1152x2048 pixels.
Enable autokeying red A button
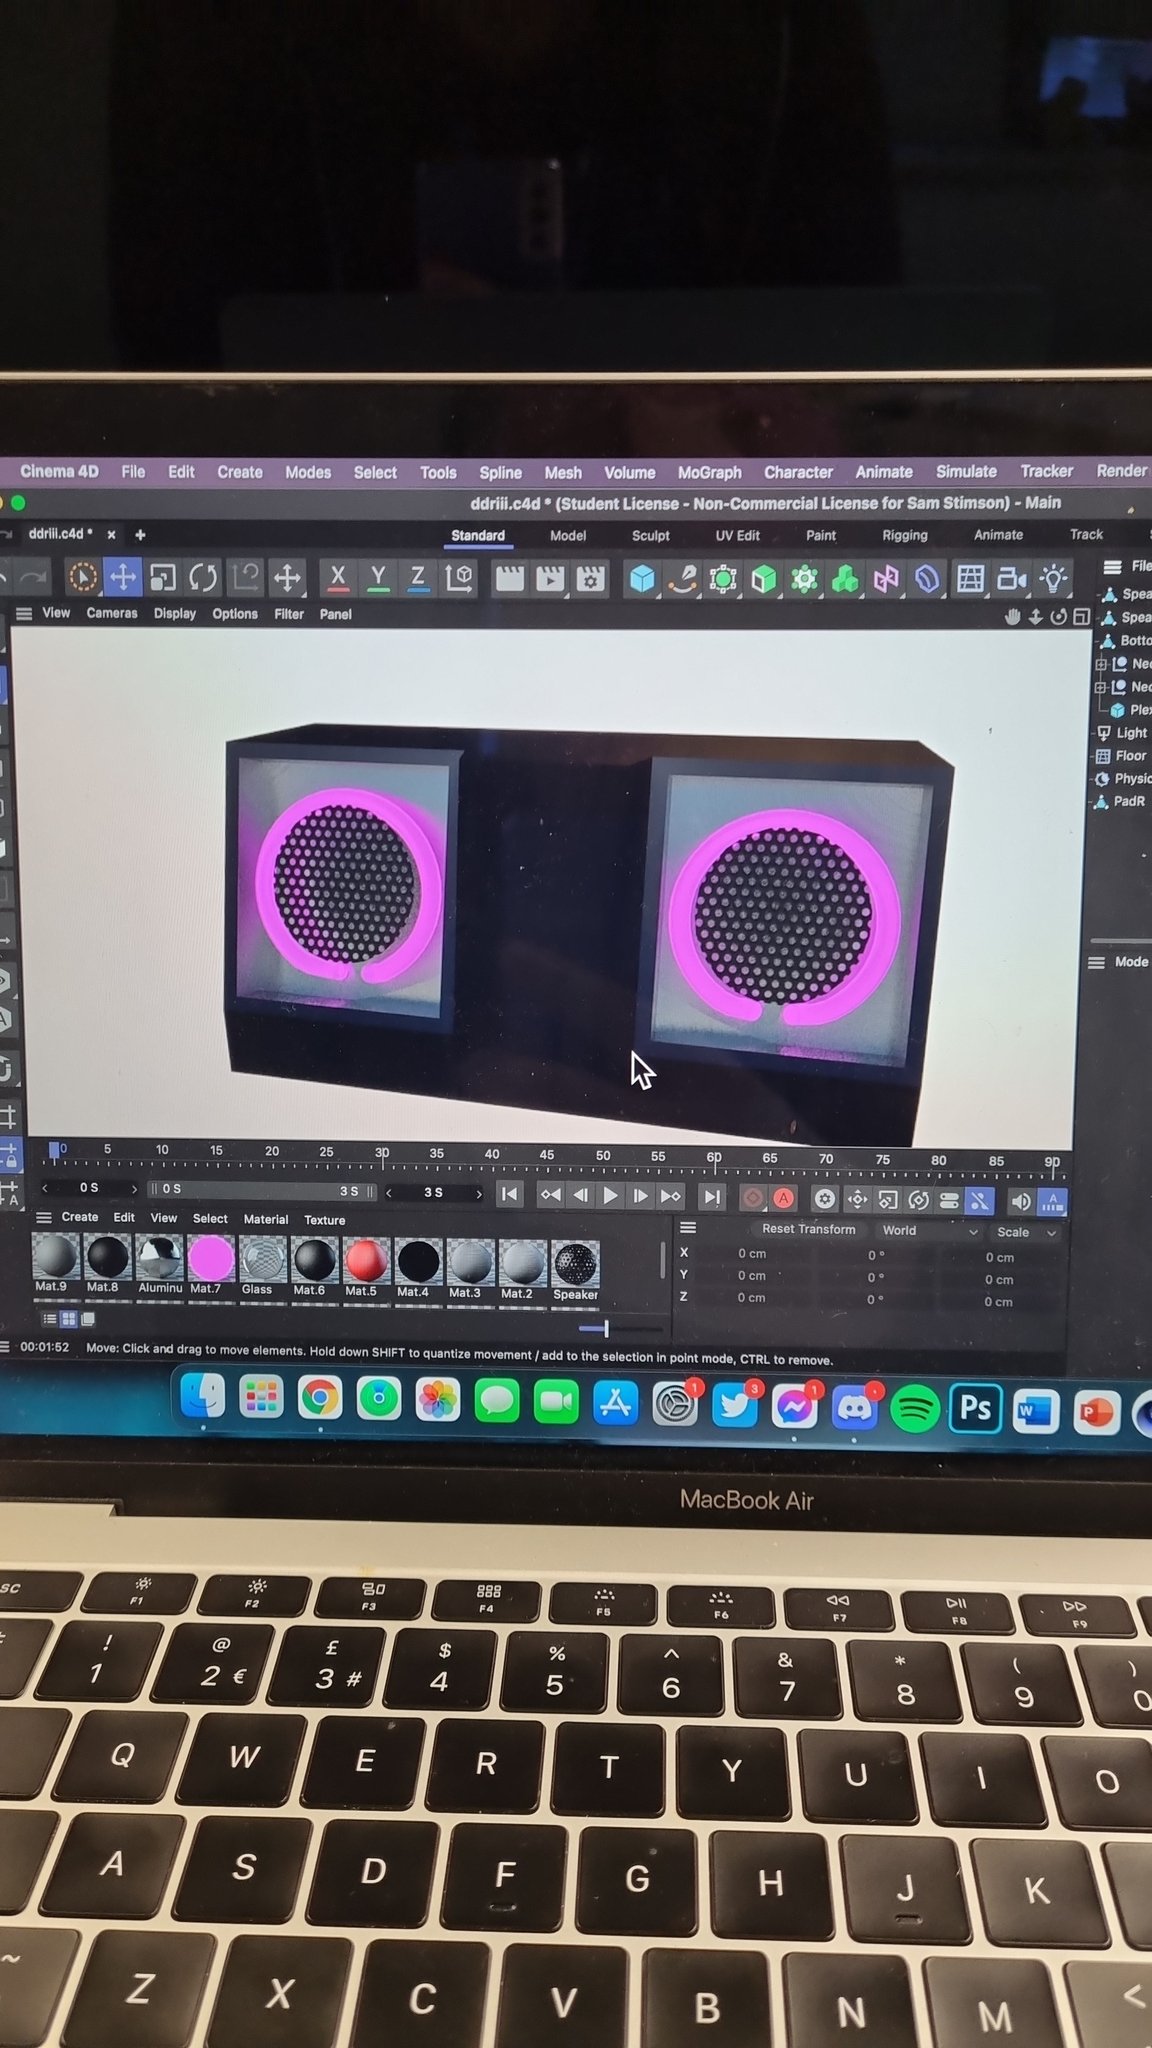coord(784,1198)
